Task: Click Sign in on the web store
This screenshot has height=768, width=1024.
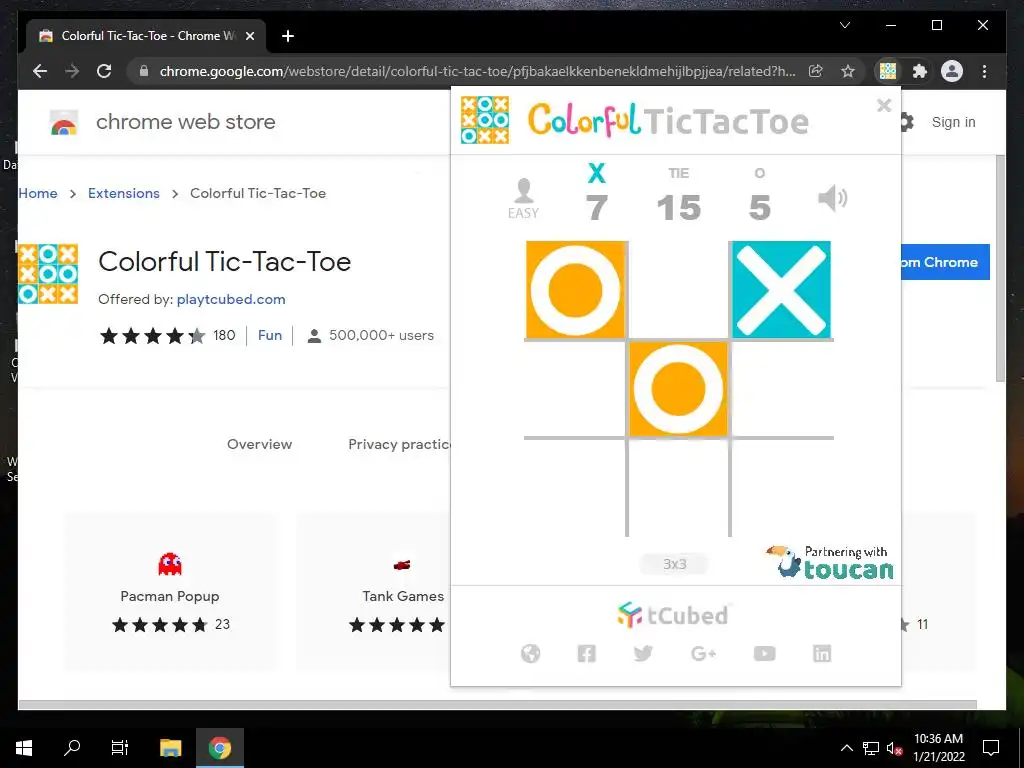Action: tap(953, 122)
